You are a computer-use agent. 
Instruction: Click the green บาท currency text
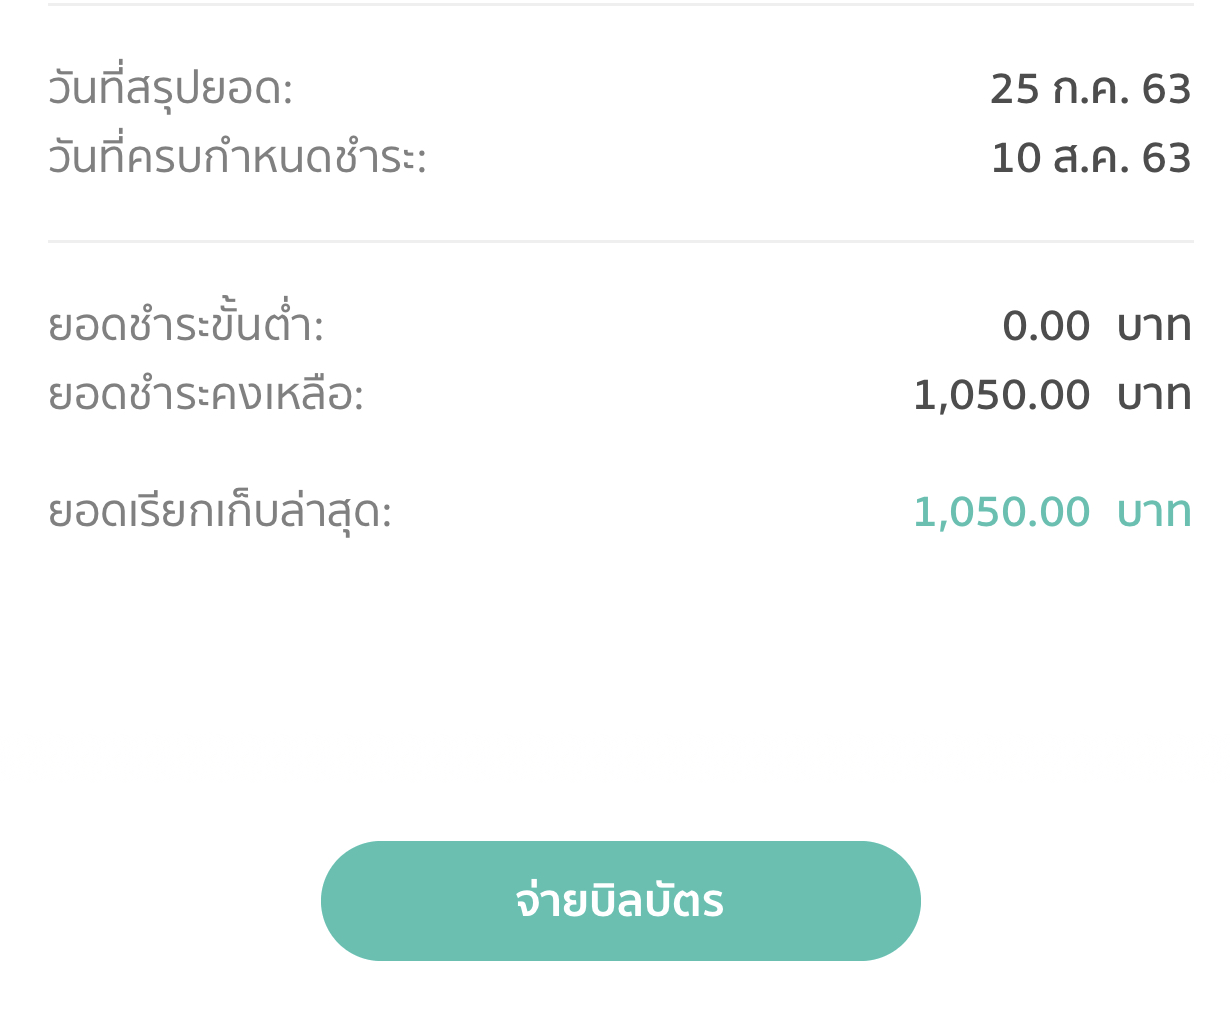point(1154,512)
